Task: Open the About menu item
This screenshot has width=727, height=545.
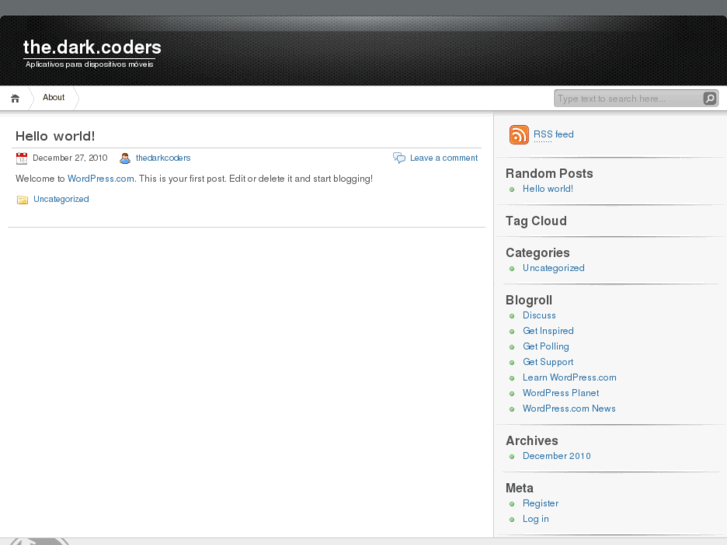Action: click(54, 97)
